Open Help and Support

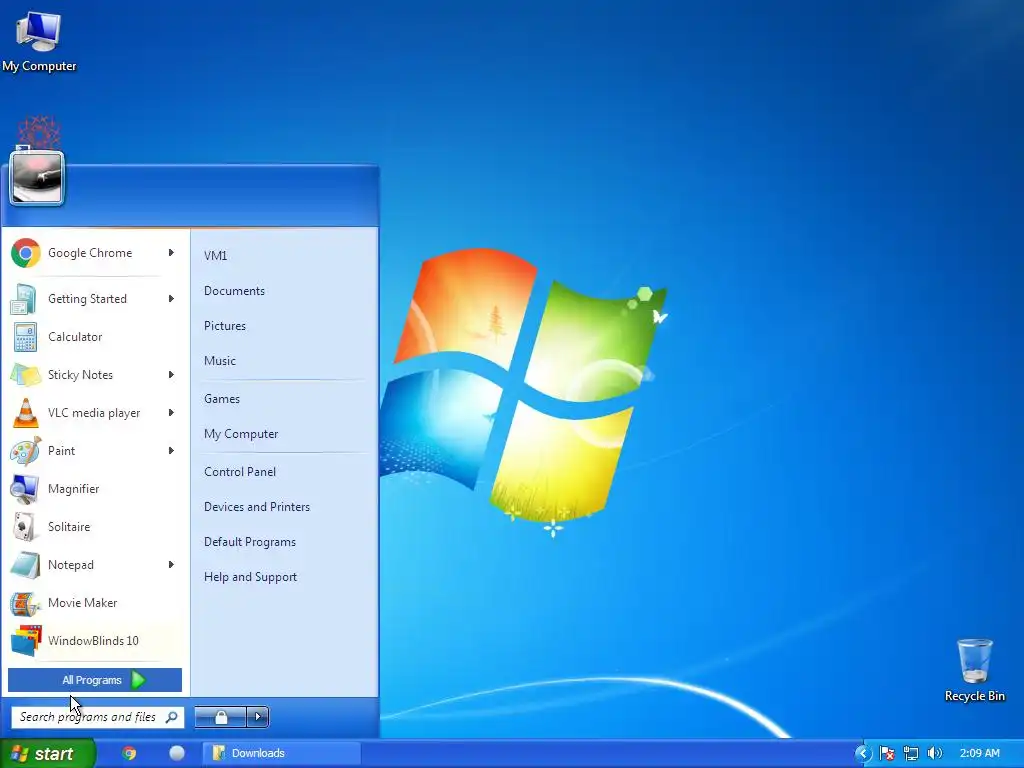(250, 577)
